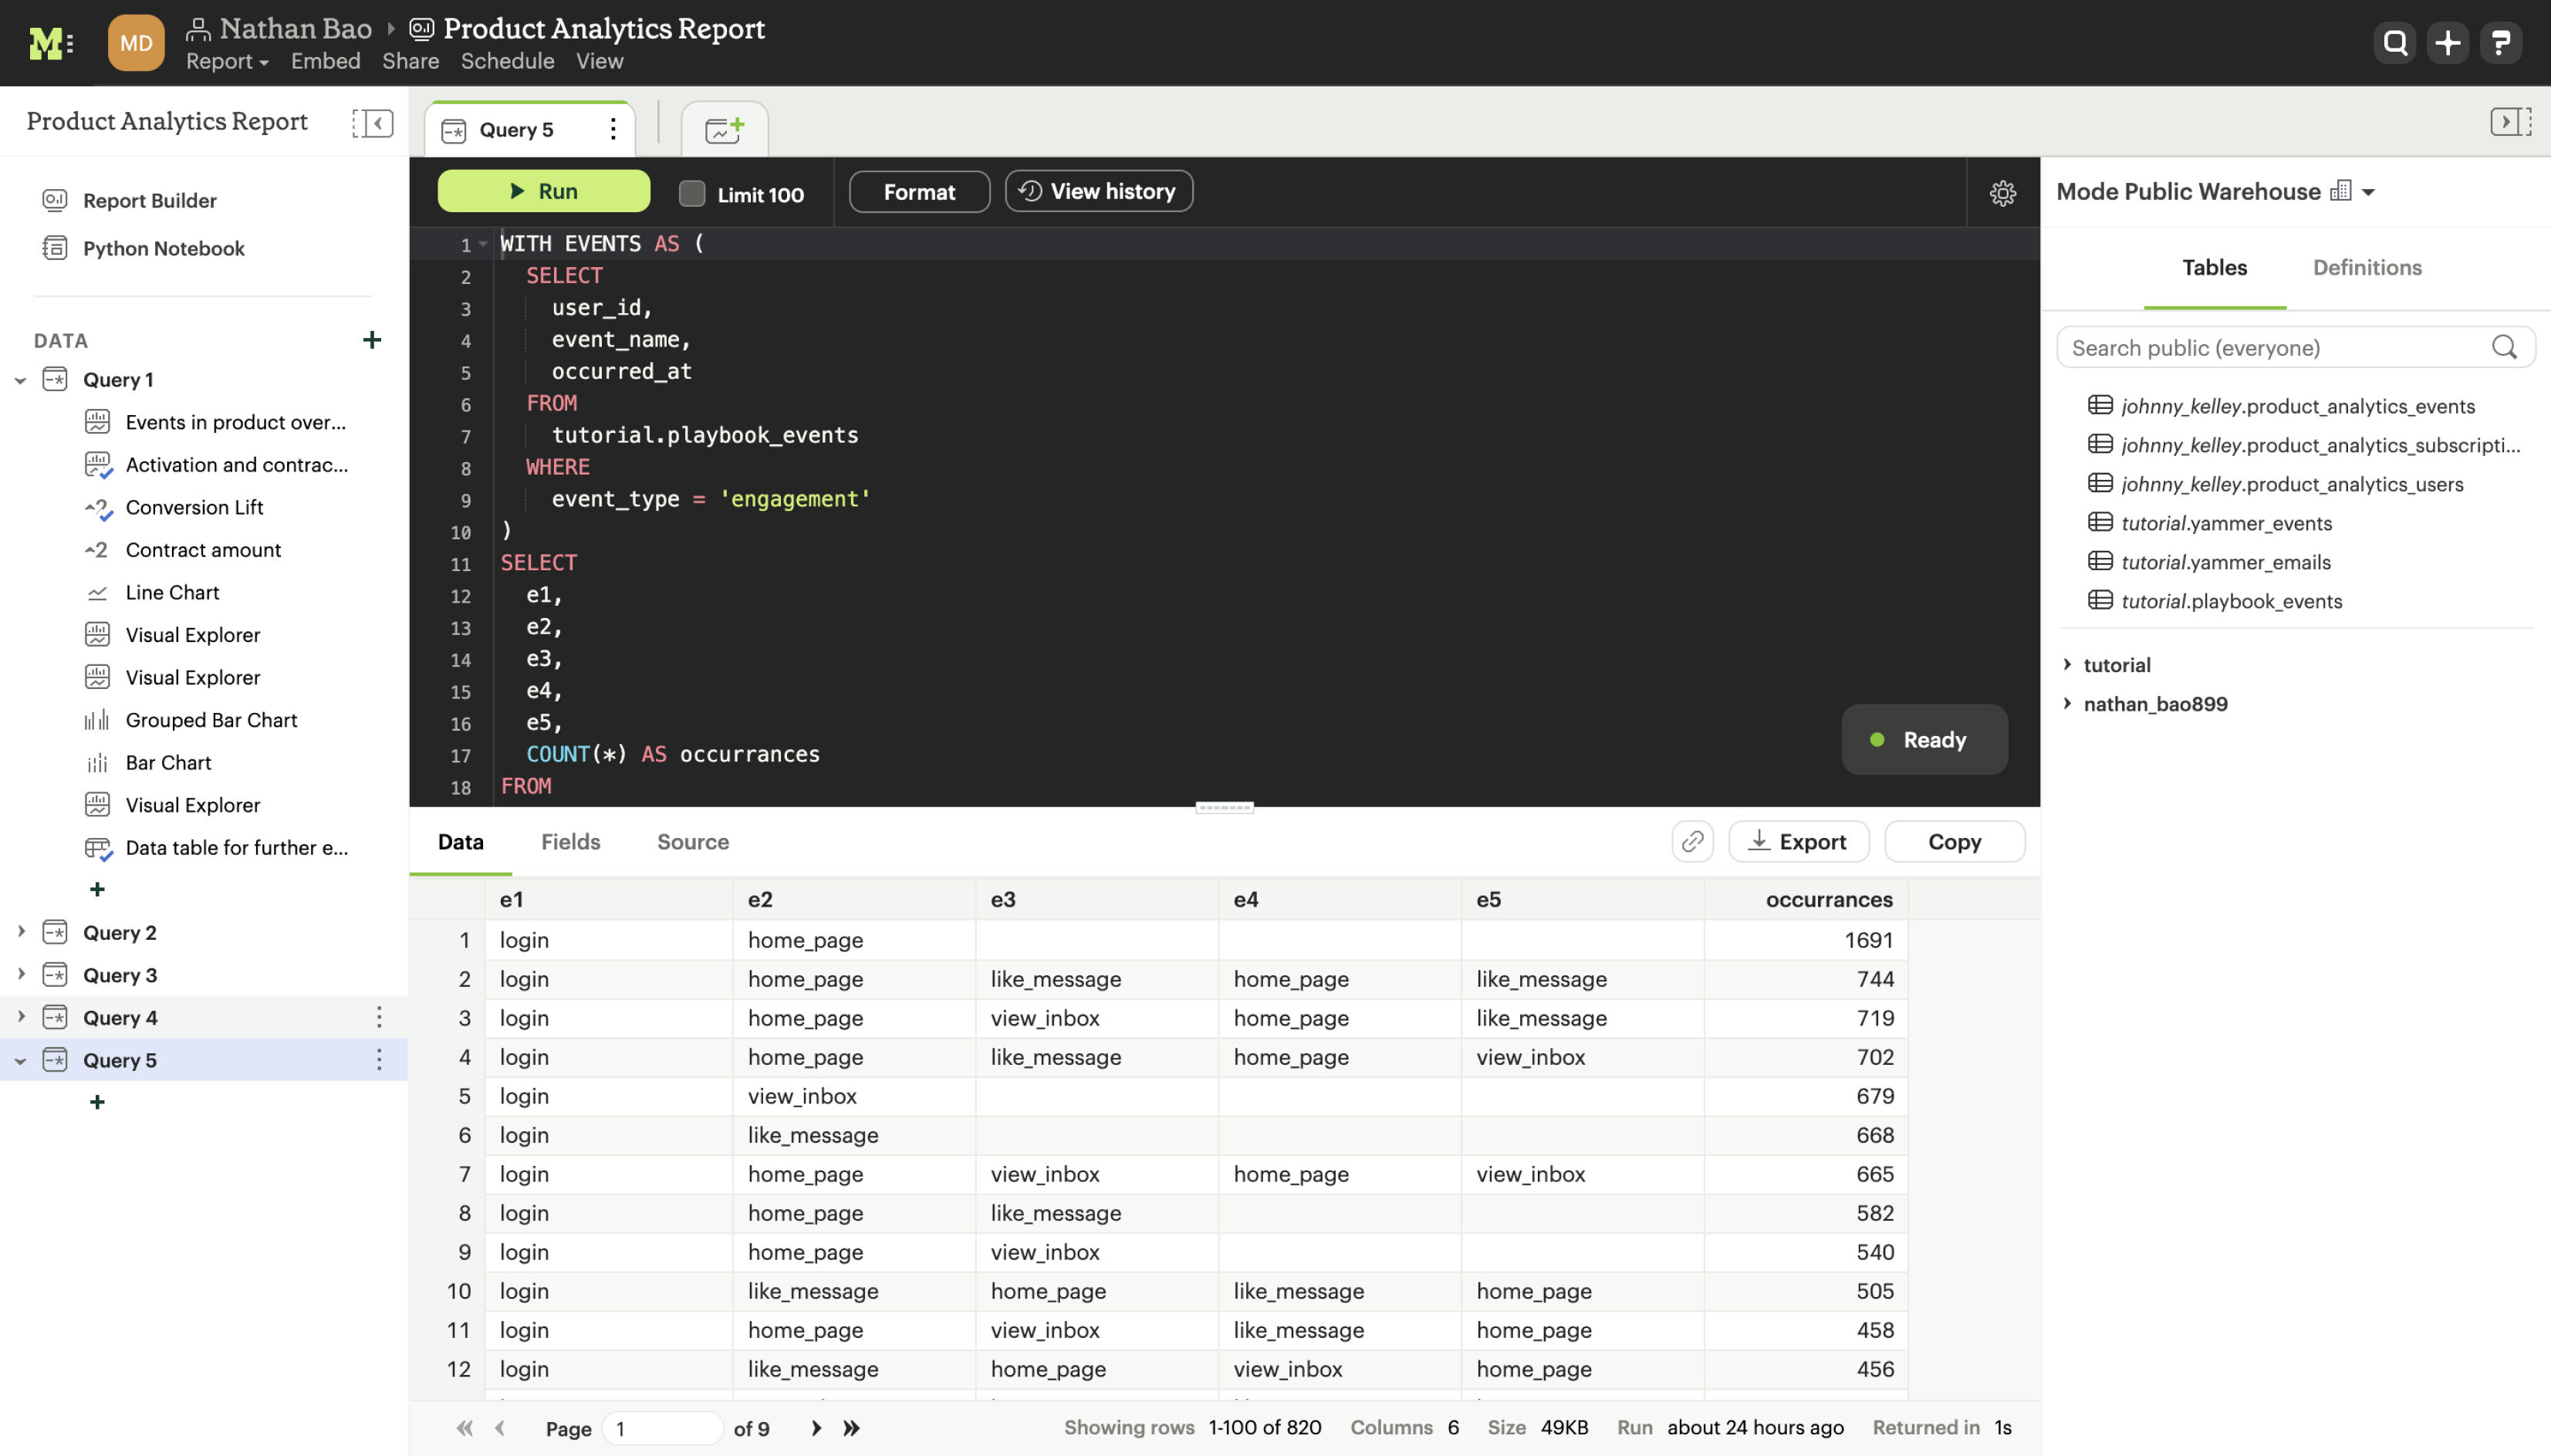This screenshot has width=2551, height=1456.
Task: Click the help question mark icon
Action: pos(2500,43)
